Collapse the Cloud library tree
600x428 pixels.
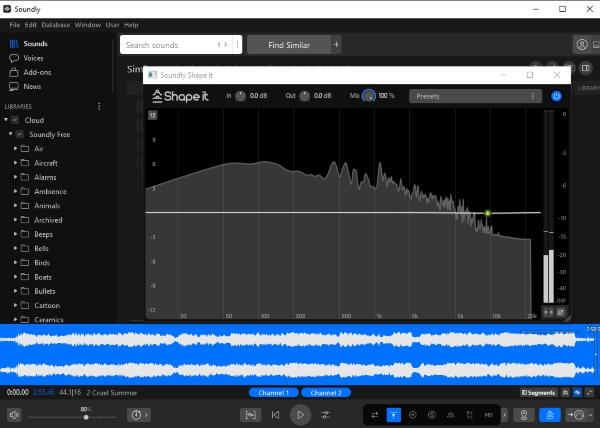click(6, 120)
